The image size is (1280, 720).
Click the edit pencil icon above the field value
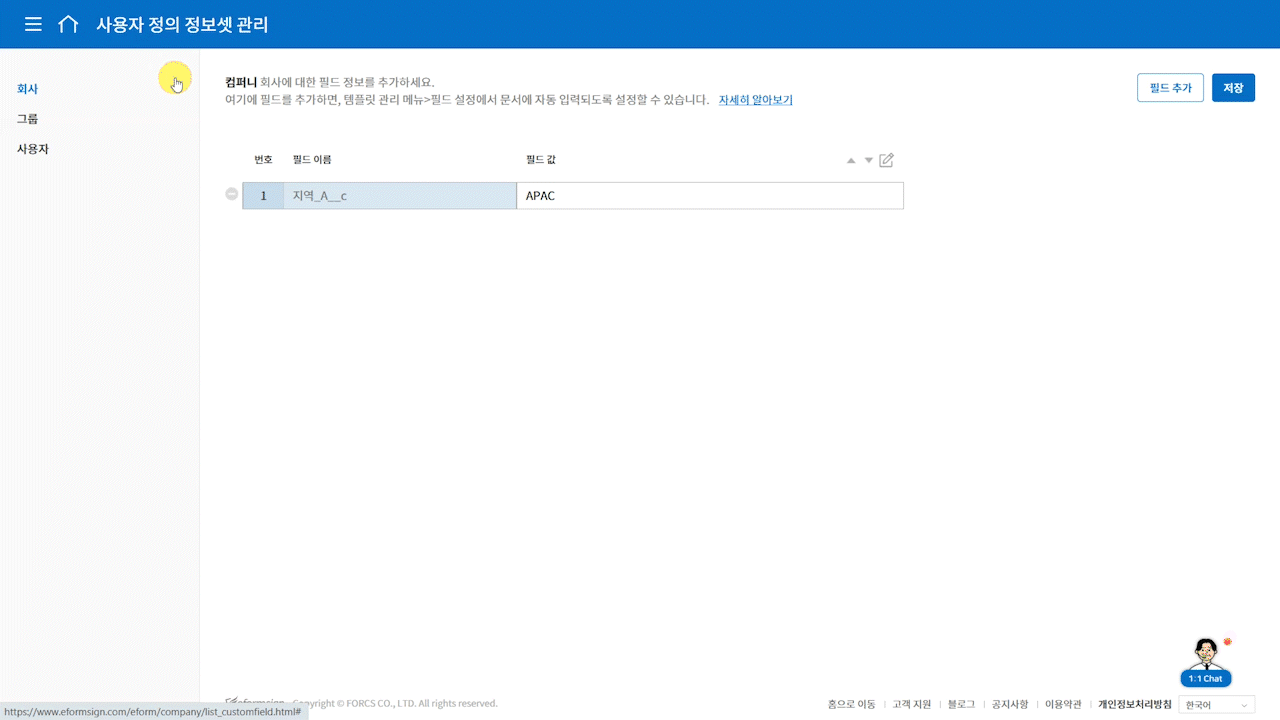point(886,160)
